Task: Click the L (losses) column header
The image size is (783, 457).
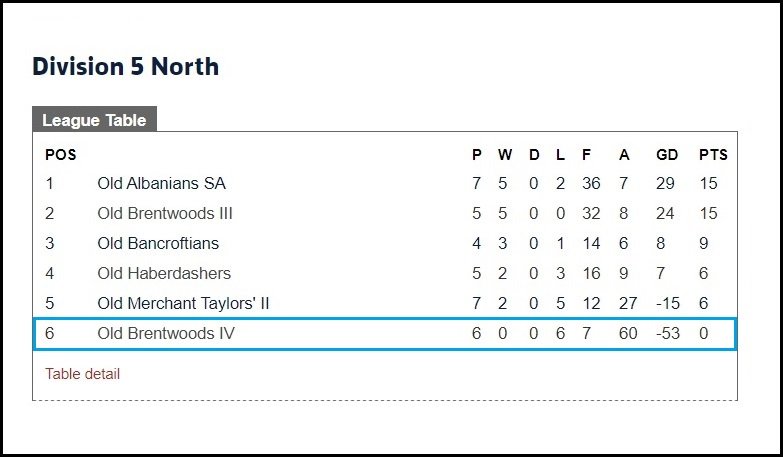Action: [x=560, y=155]
